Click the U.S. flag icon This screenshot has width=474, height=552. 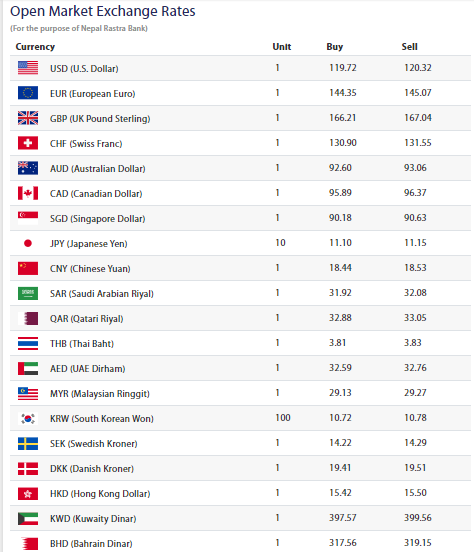(28, 68)
